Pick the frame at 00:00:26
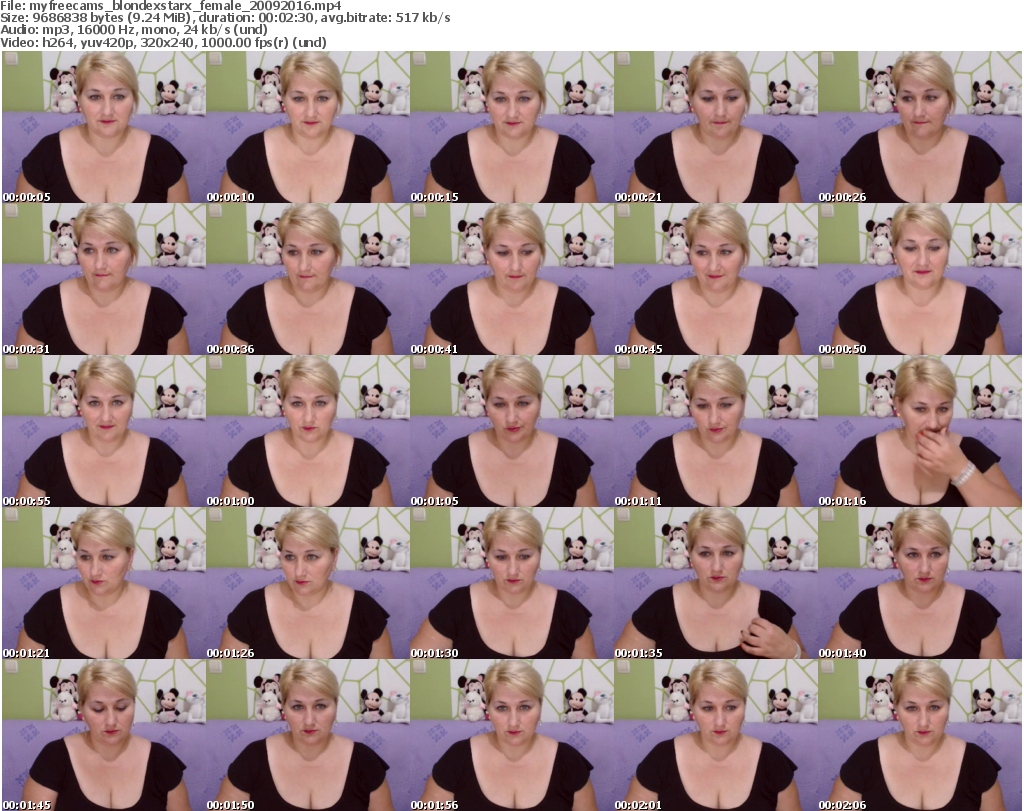The height and width of the screenshot is (811, 1024). tap(919, 127)
